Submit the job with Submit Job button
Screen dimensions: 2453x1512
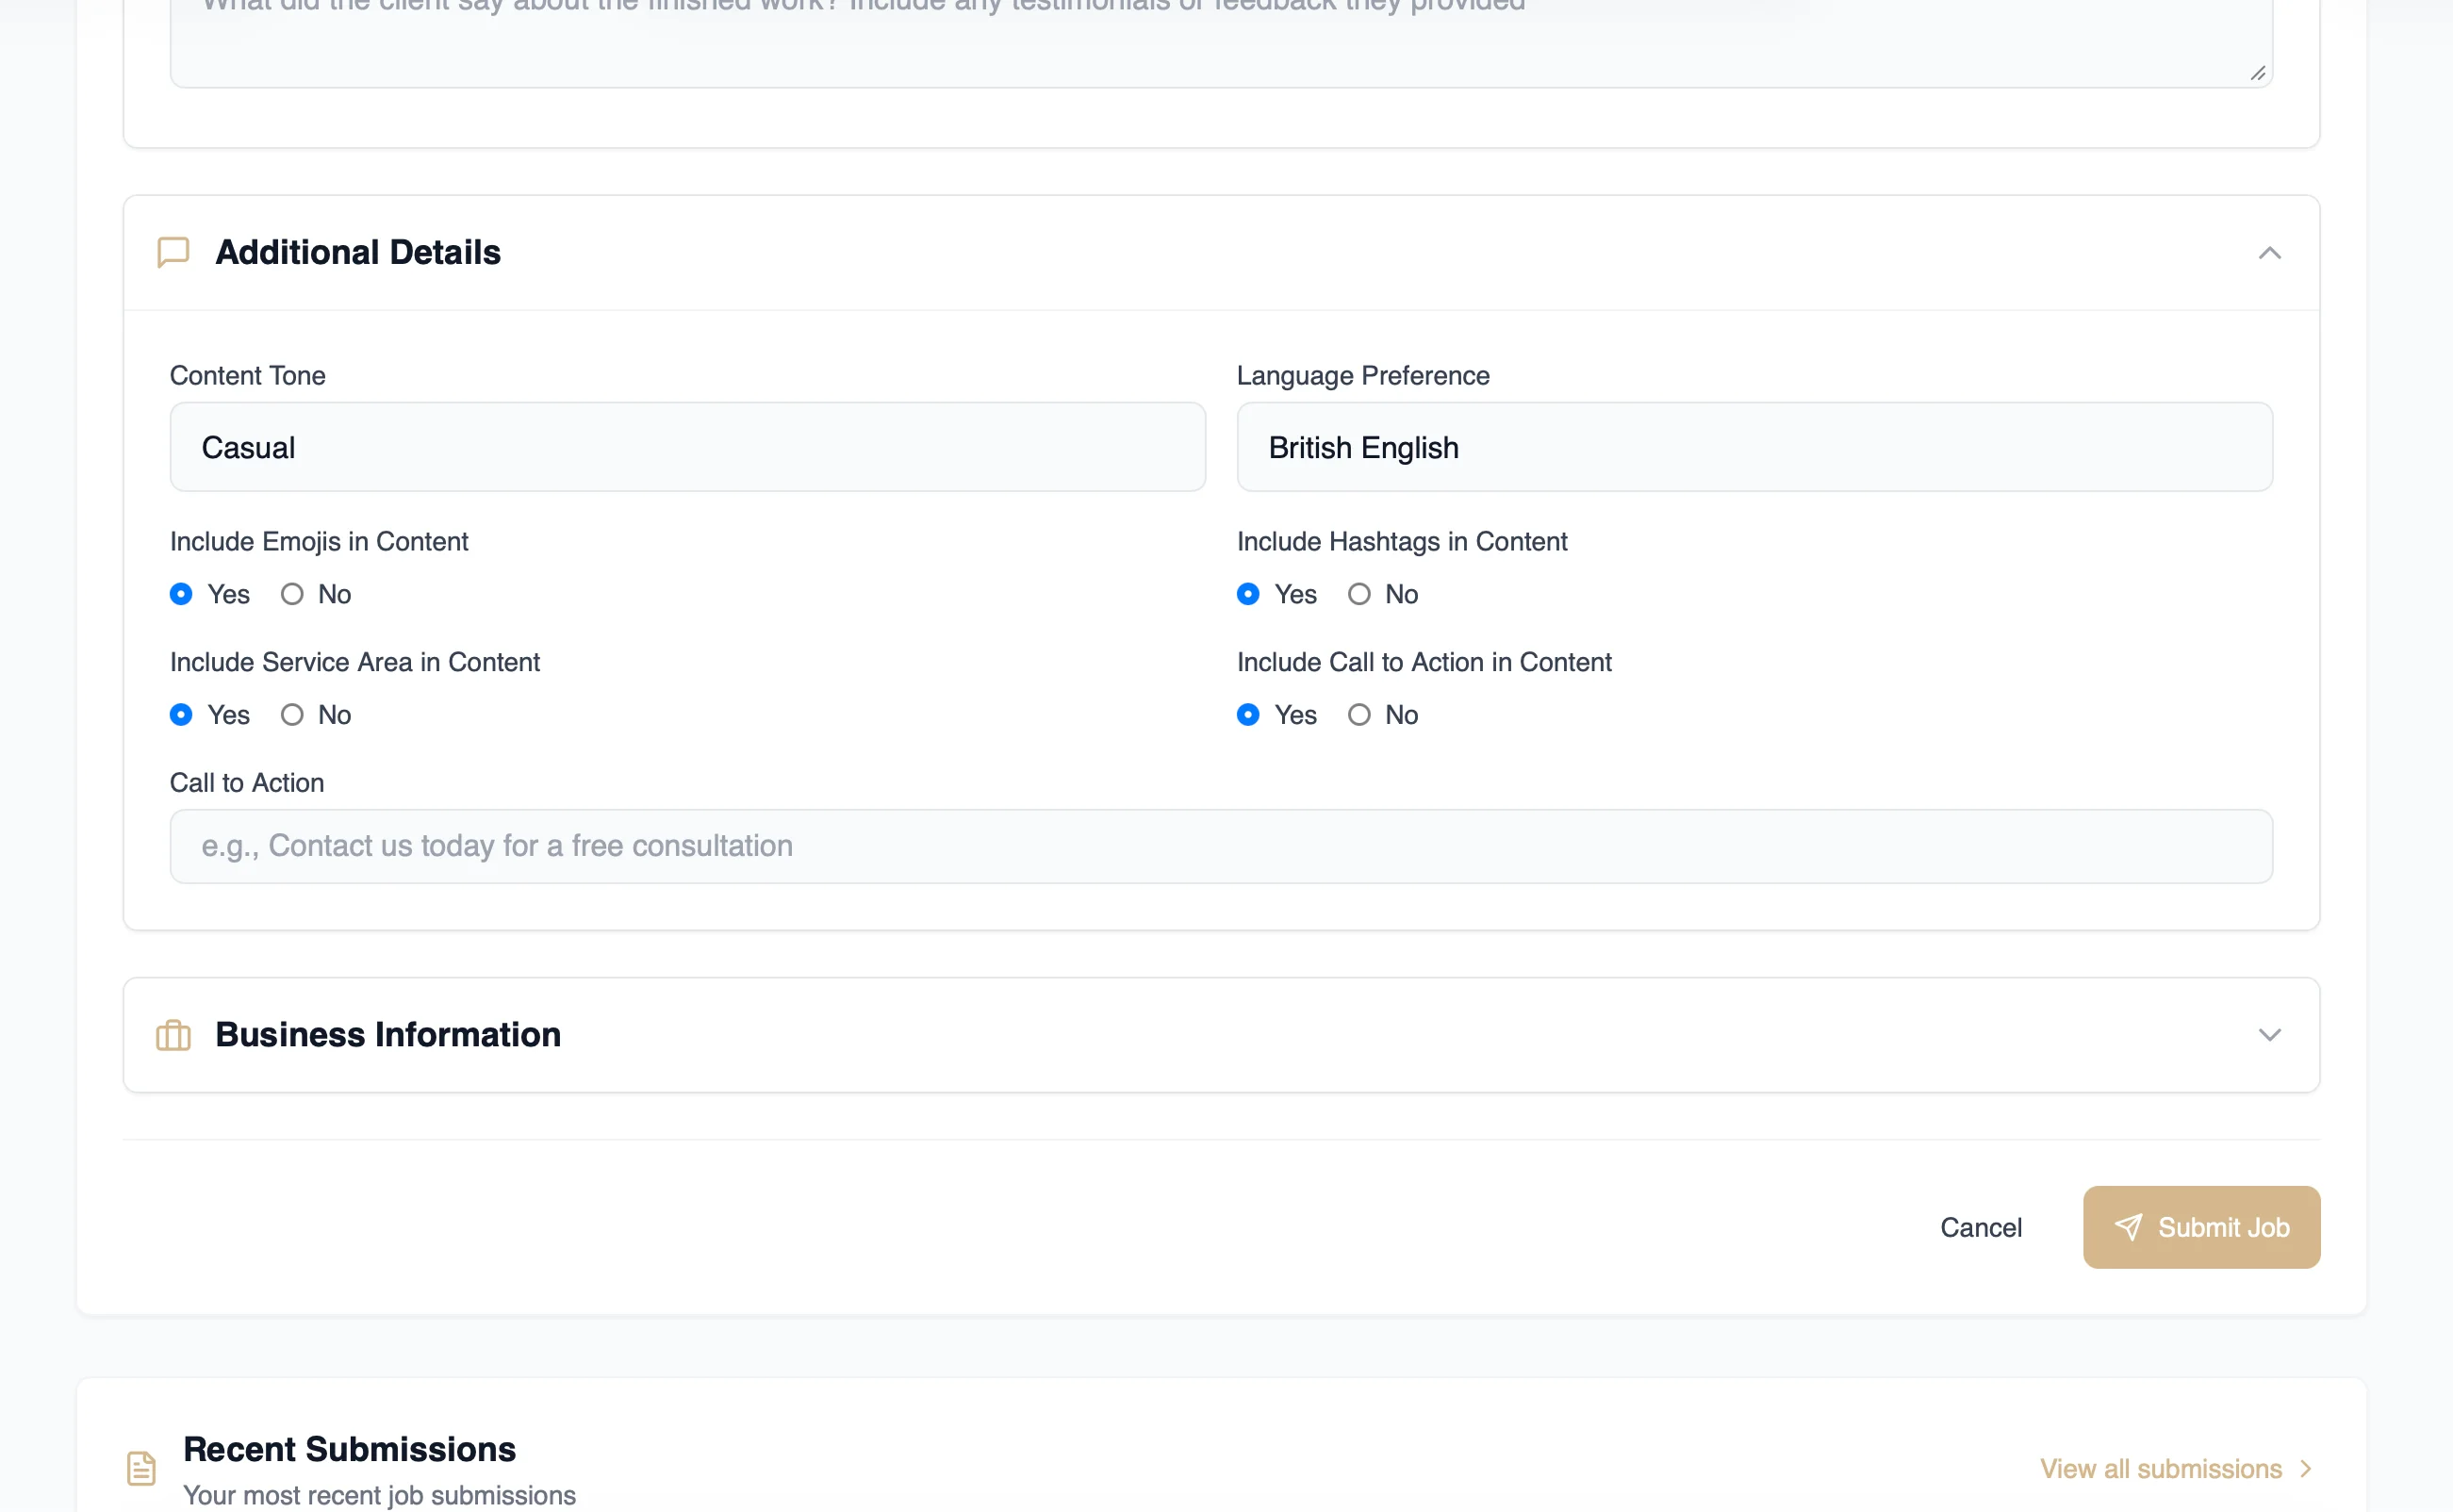coord(2201,1227)
